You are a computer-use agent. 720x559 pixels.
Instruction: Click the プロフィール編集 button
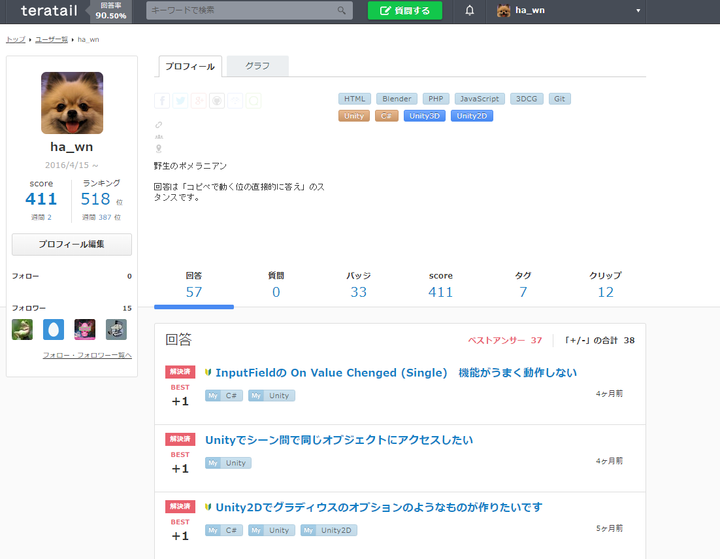coord(72,244)
